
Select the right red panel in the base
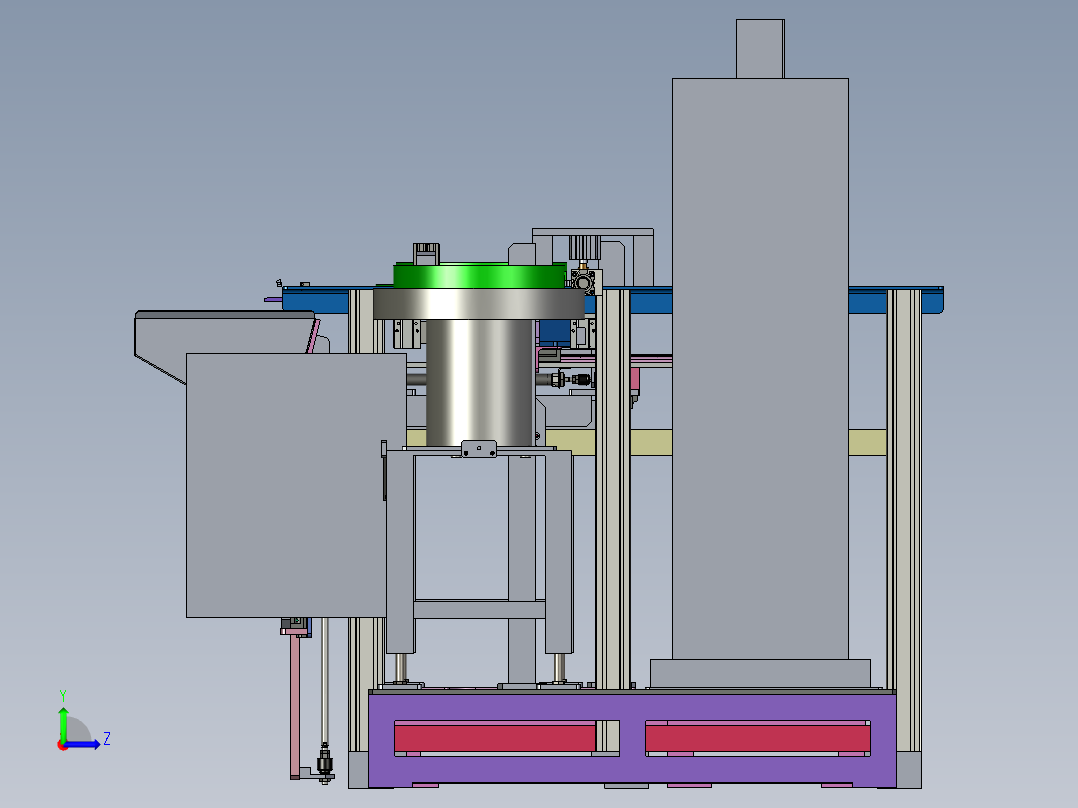click(x=758, y=738)
